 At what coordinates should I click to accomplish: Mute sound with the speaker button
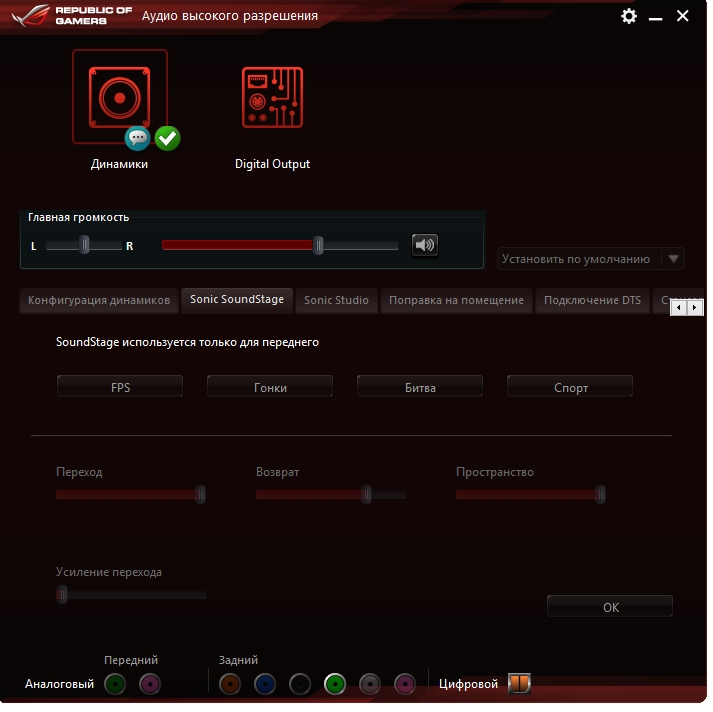tap(425, 246)
